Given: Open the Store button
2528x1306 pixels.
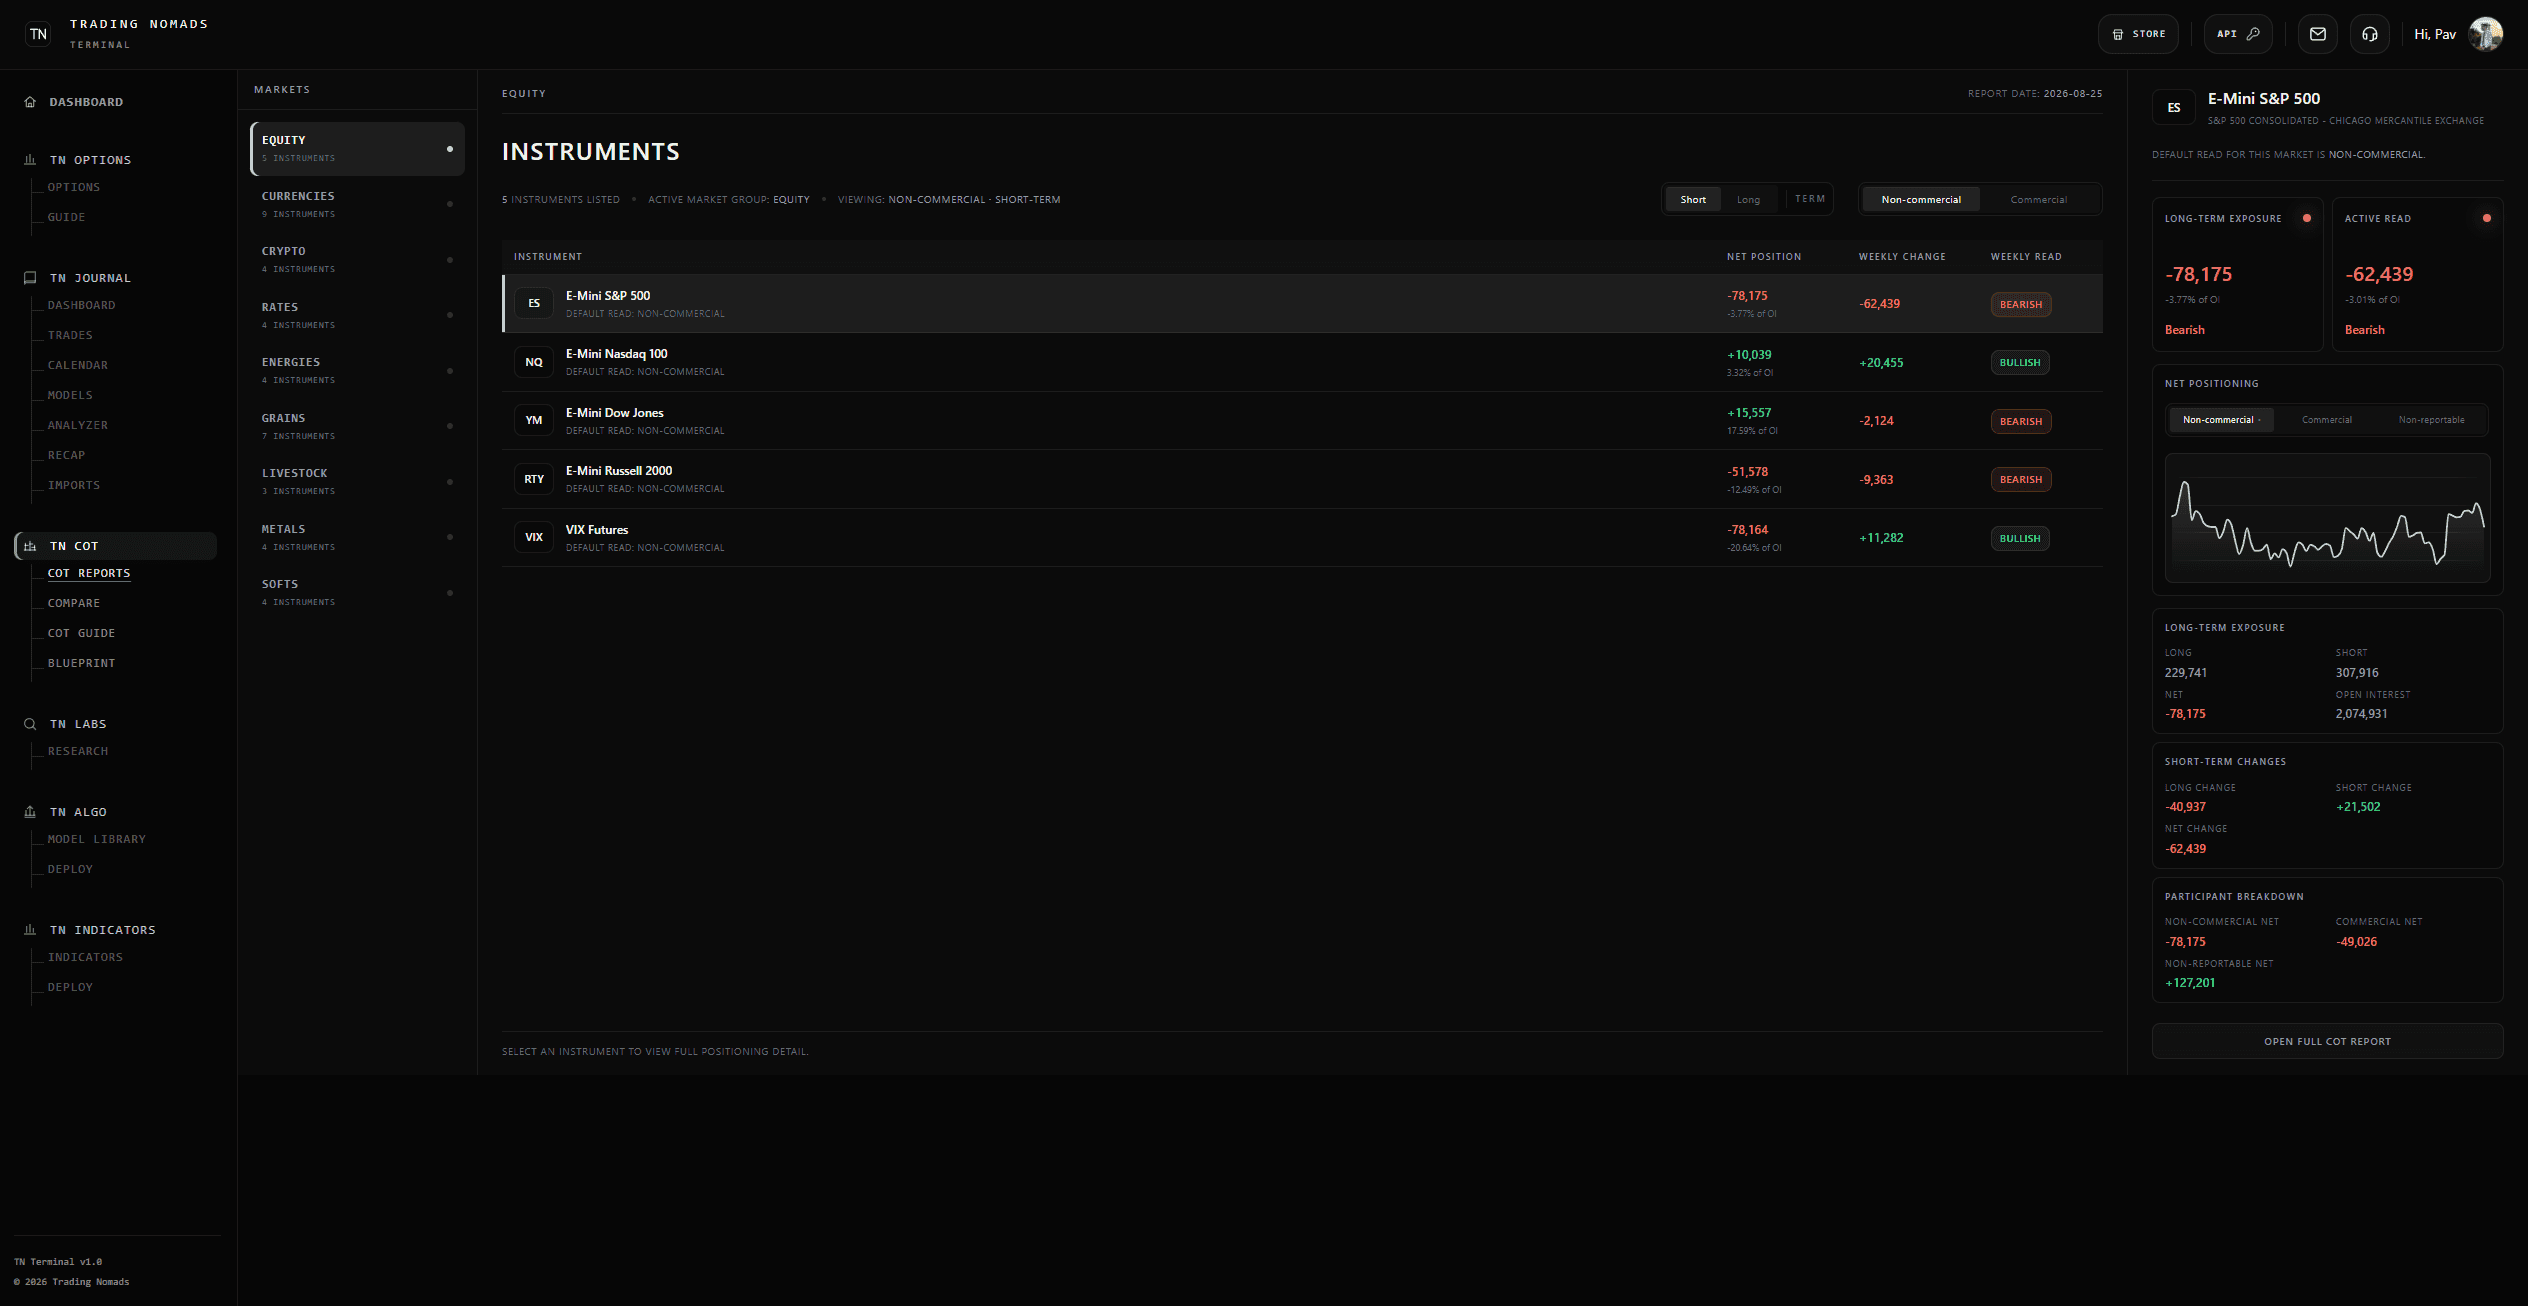Looking at the screenshot, I should tap(2138, 34).
